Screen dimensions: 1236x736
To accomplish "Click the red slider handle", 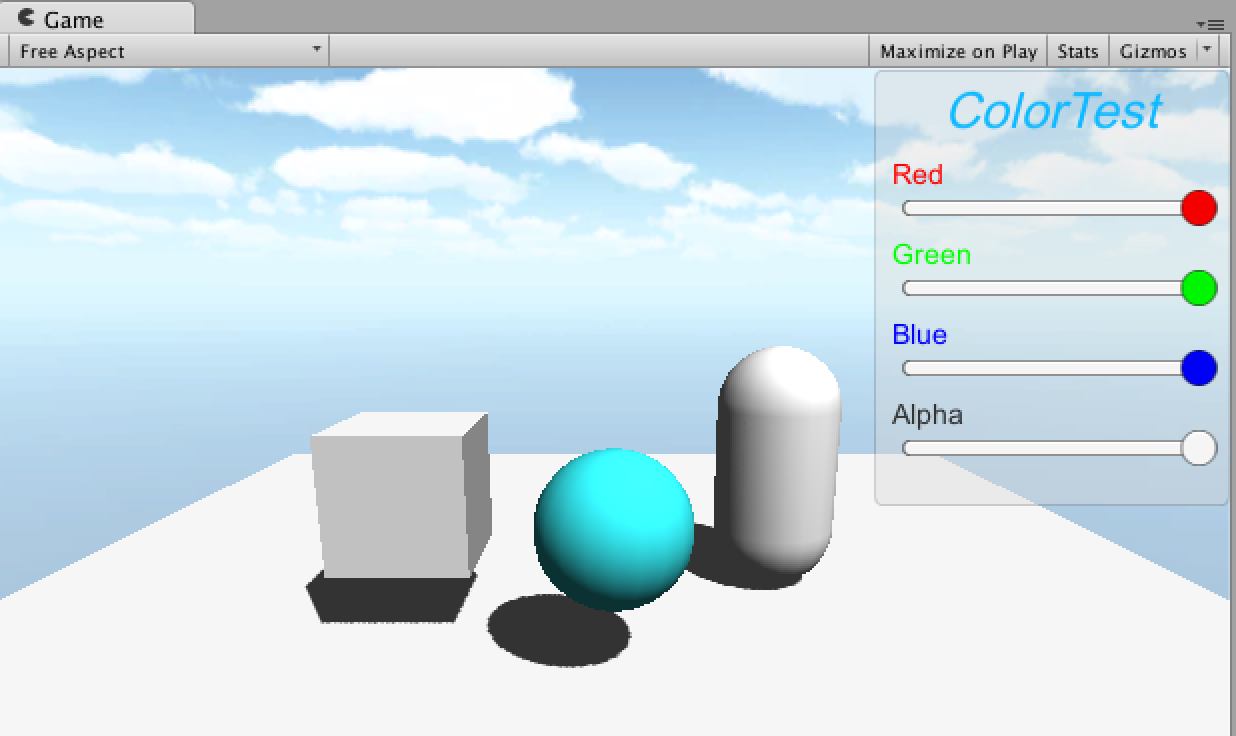I will (x=1199, y=208).
